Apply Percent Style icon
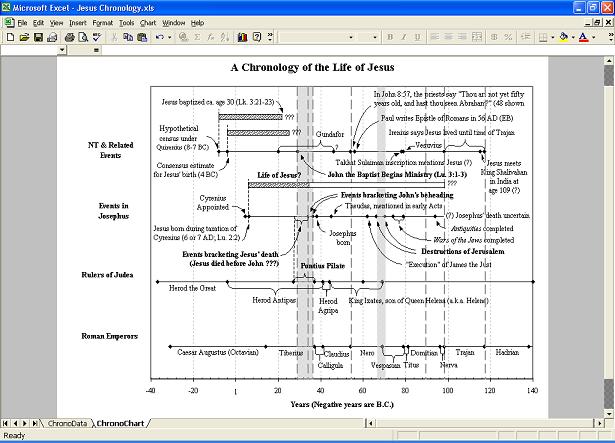The height and width of the screenshot is (443, 615). [508, 37]
